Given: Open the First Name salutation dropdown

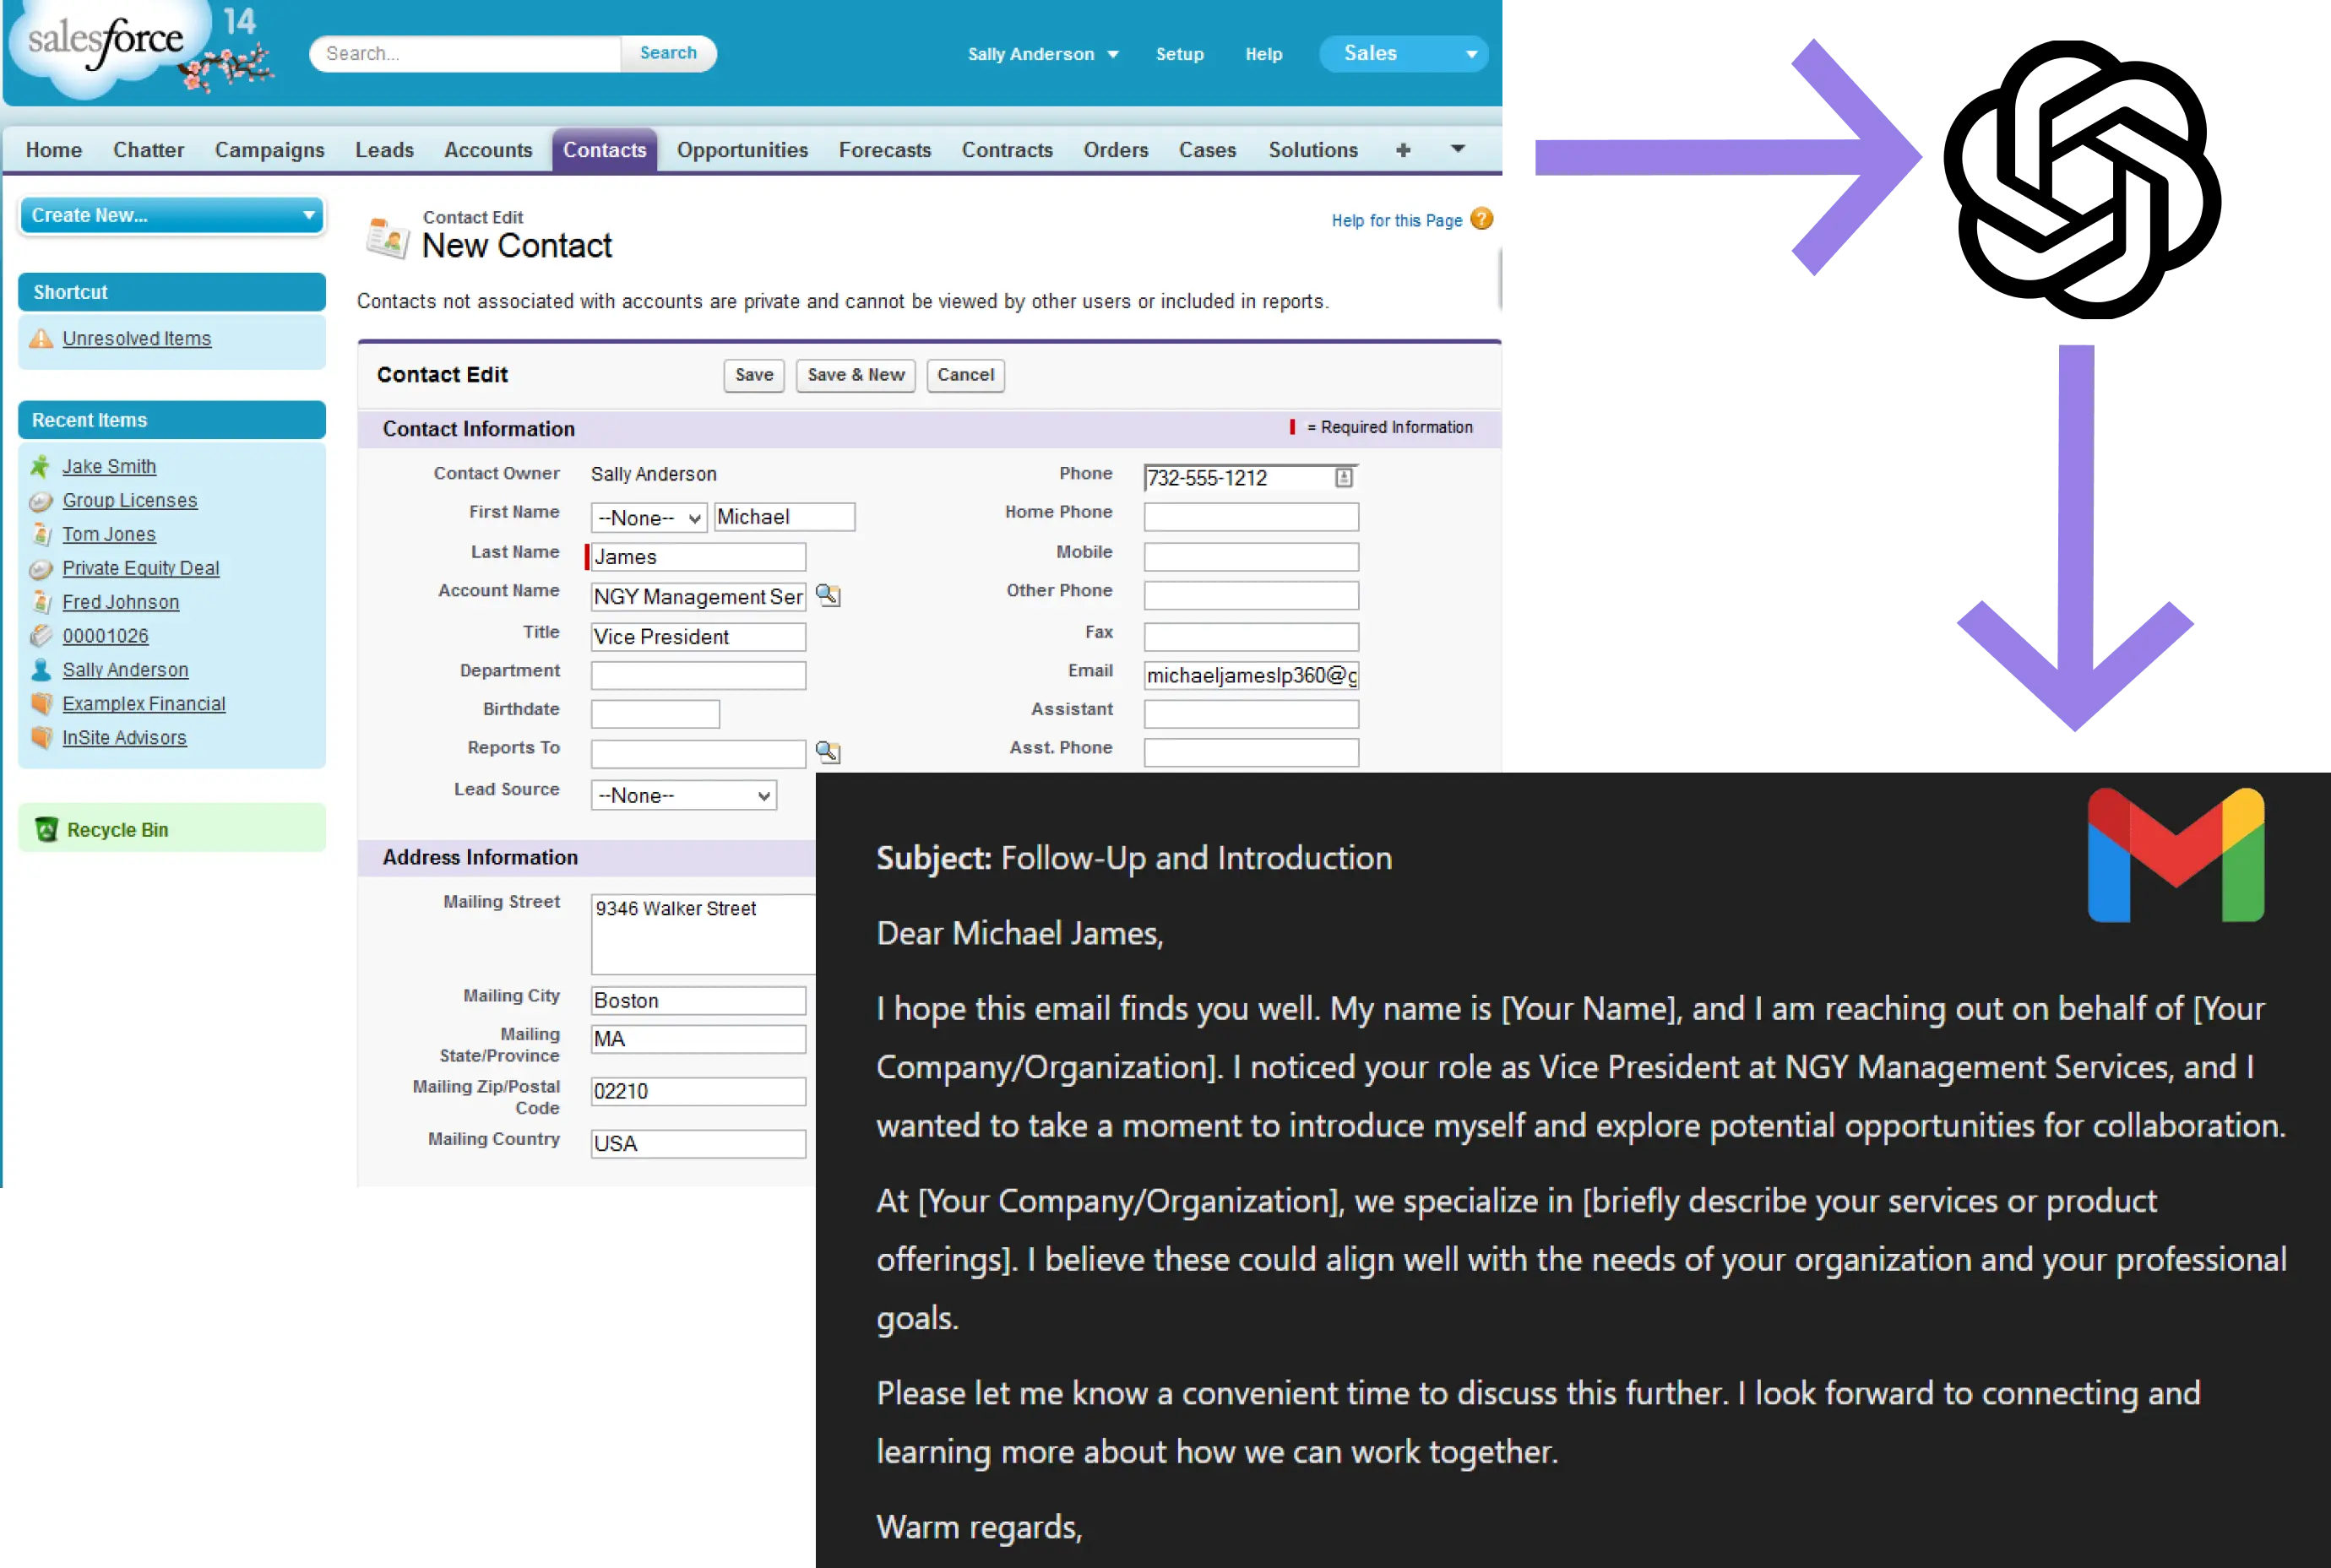Looking at the screenshot, I should click(649, 518).
